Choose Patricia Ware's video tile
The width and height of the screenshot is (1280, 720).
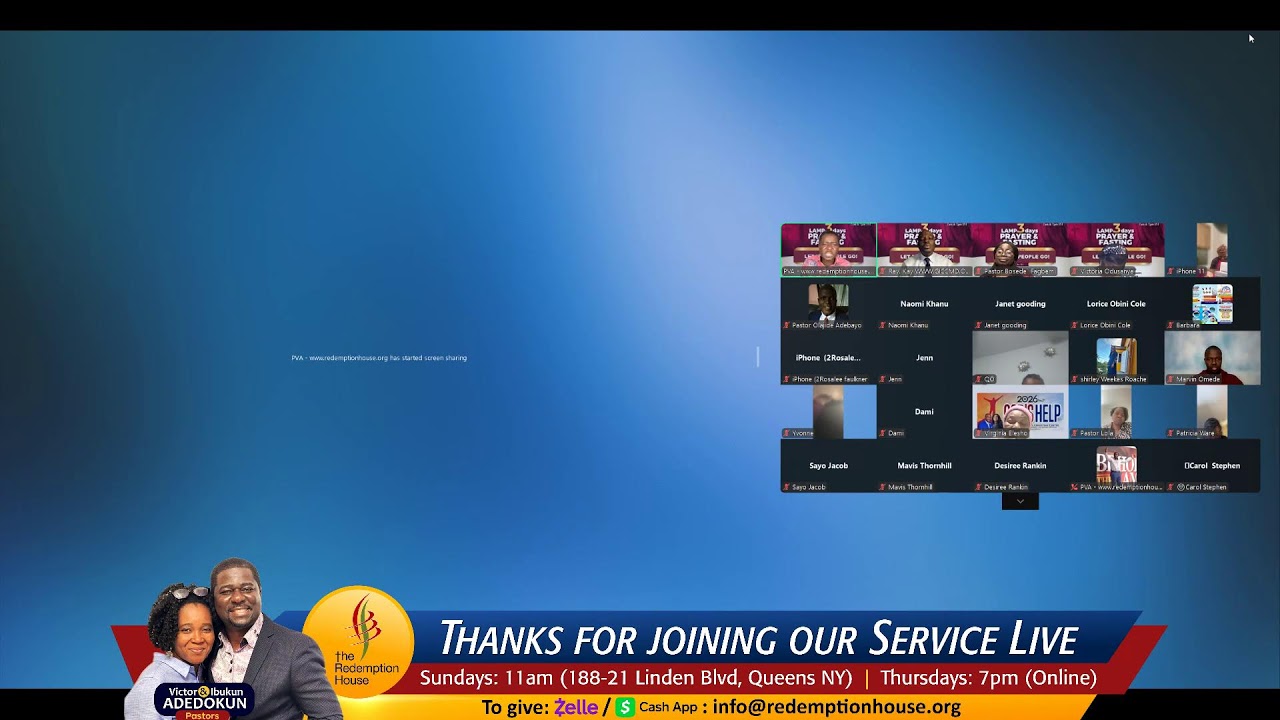1212,412
